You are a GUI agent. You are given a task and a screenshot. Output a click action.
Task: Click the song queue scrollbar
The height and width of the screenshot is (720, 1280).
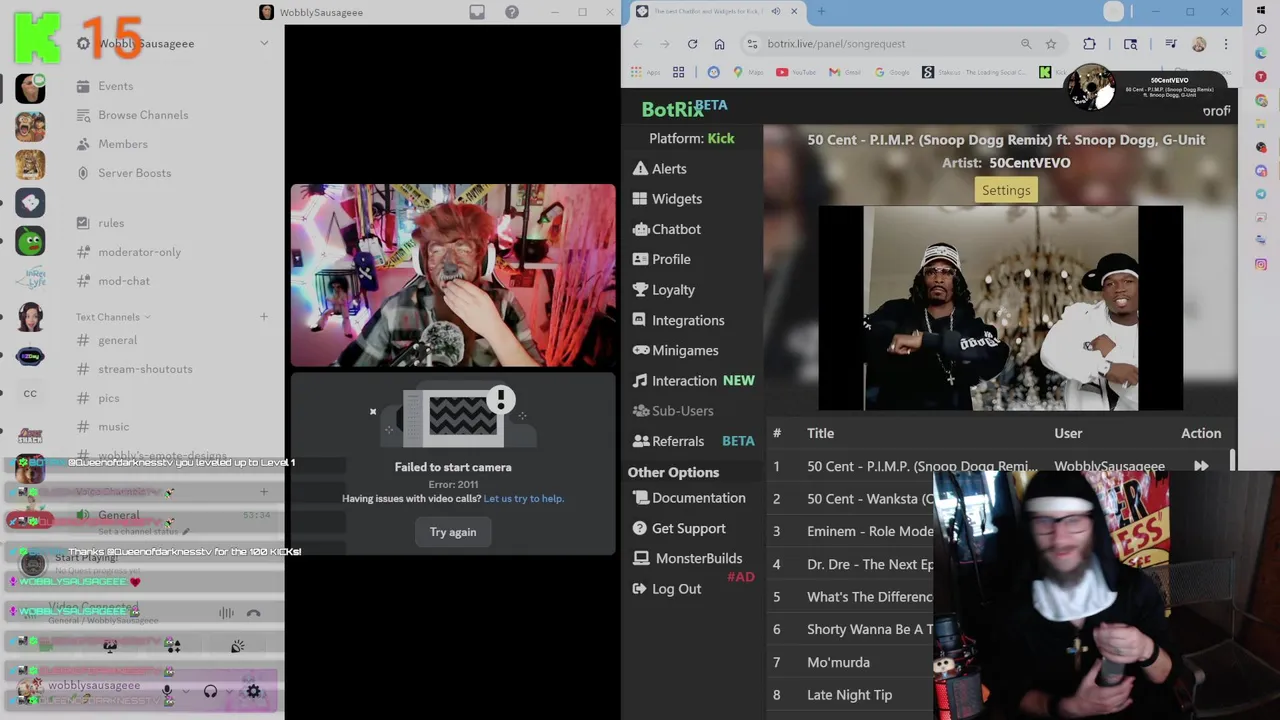click(1232, 459)
